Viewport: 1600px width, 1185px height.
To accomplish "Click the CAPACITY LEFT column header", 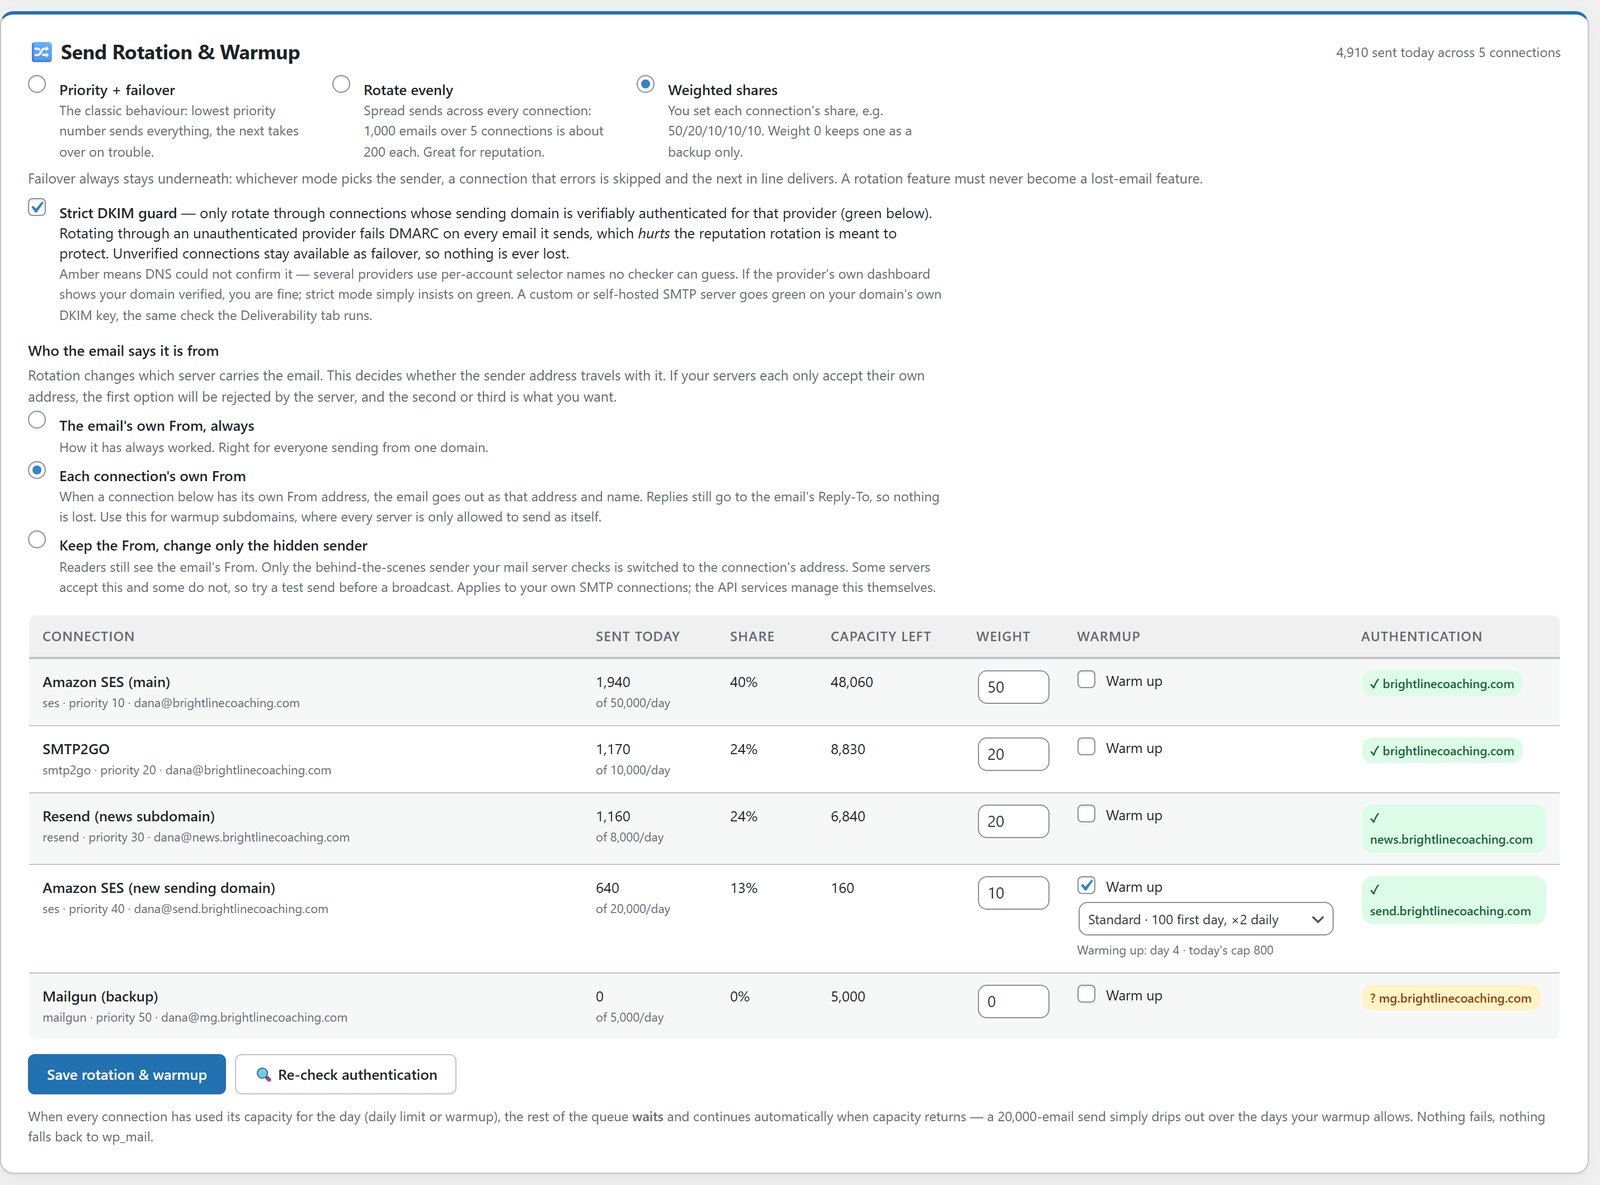I will pos(881,636).
